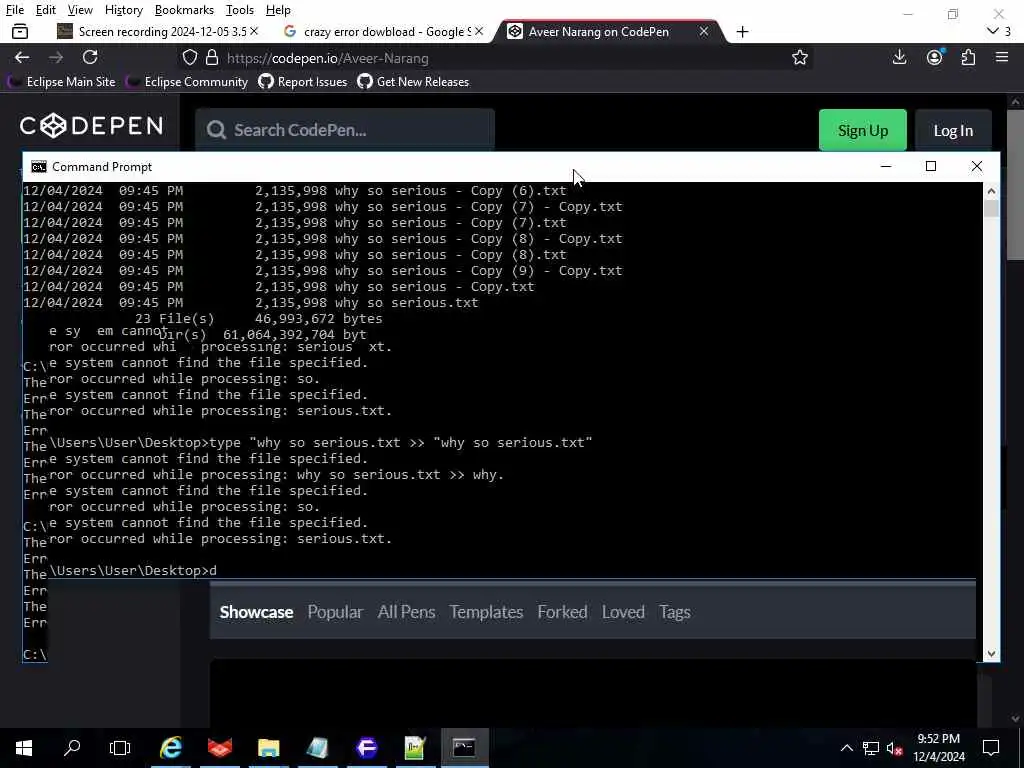Click the Command Prompt scrollbar up arrow
1024x768 pixels.
pos(991,191)
